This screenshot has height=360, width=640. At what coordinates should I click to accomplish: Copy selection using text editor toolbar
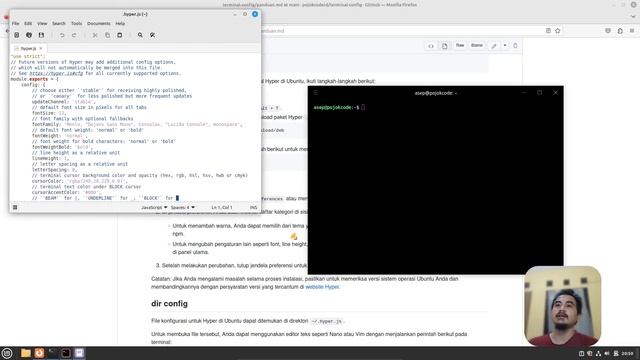107,35
